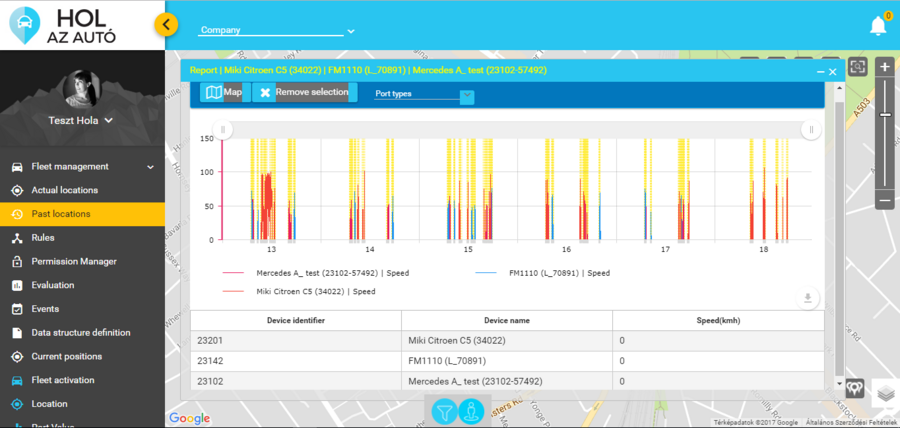Image resolution: width=900 pixels, height=428 pixels.
Task: Toggle the Mercedes A_ test Speed legend
Action: point(332,272)
